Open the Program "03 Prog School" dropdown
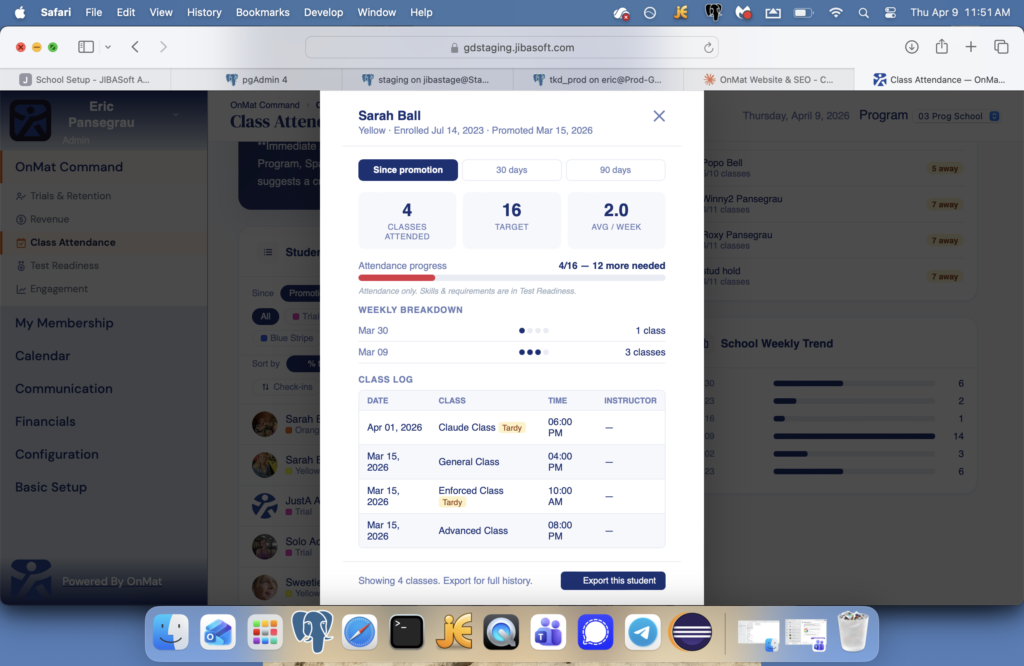Screen dimensions: 1024x666 (957, 116)
